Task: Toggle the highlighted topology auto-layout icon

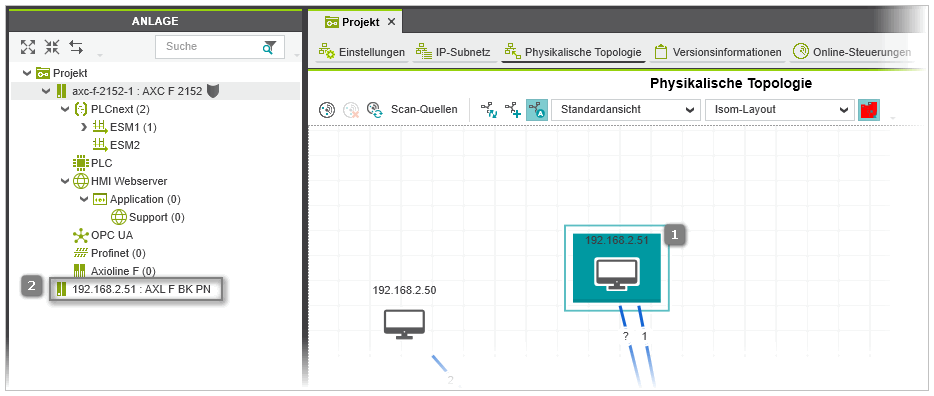Action: (537, 110)
